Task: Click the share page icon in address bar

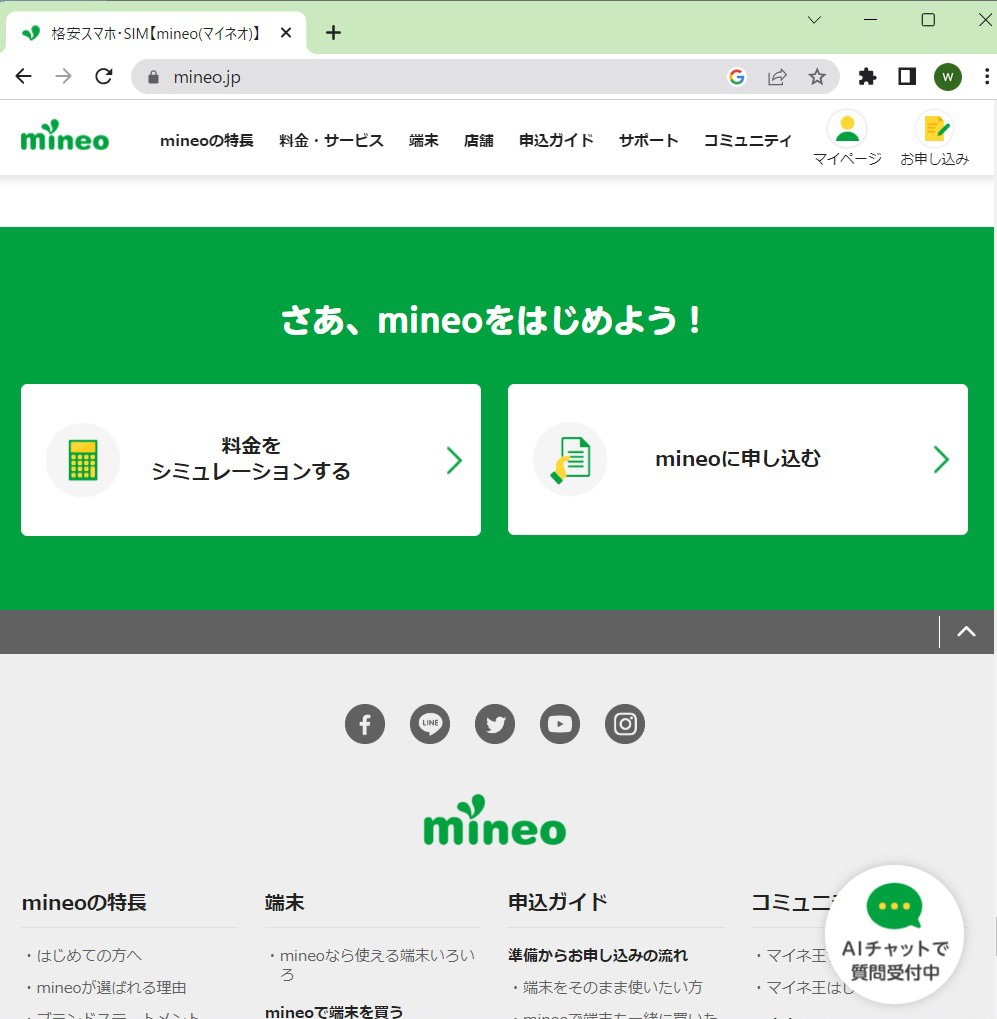Action: click(x=777, y=77)
